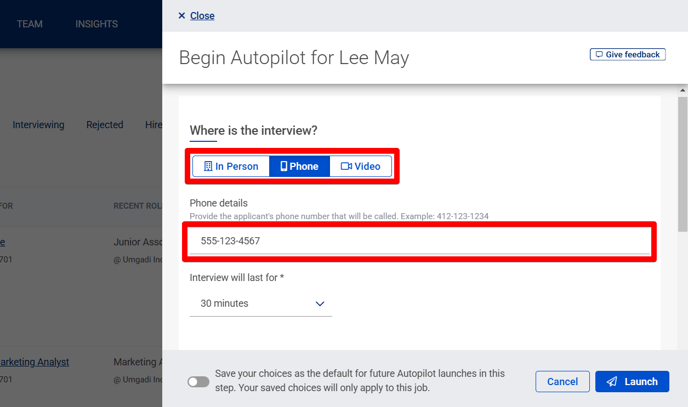
Task: Click the panel's vertical scrollbar
Action: point(682,164)
